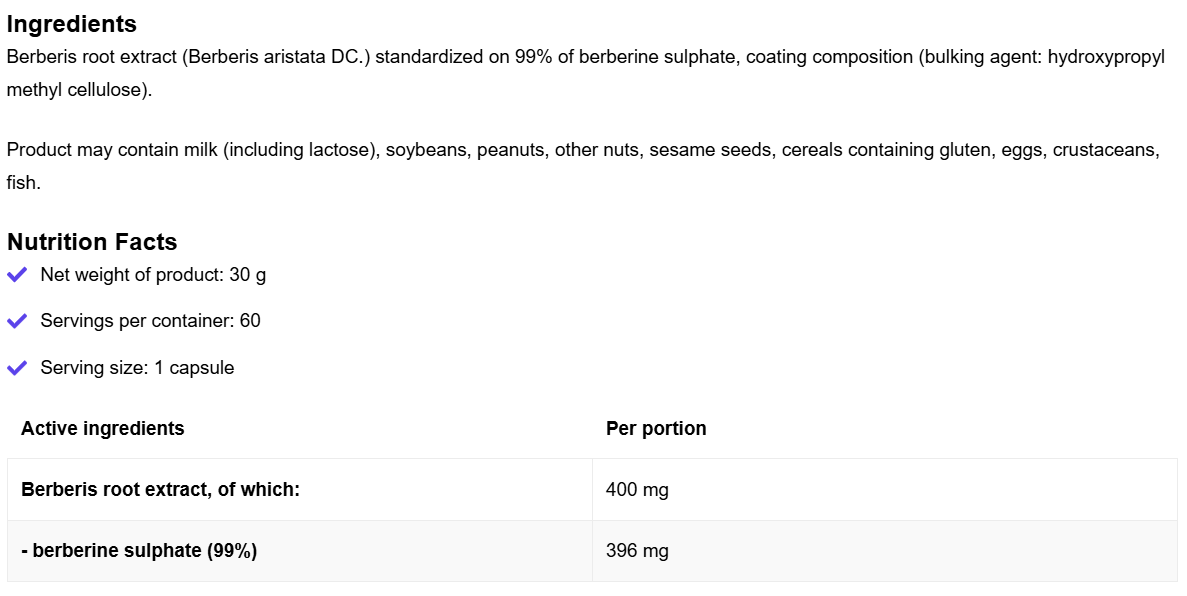Select the 'Serving size: 1 capsule' text

point(137,368)
